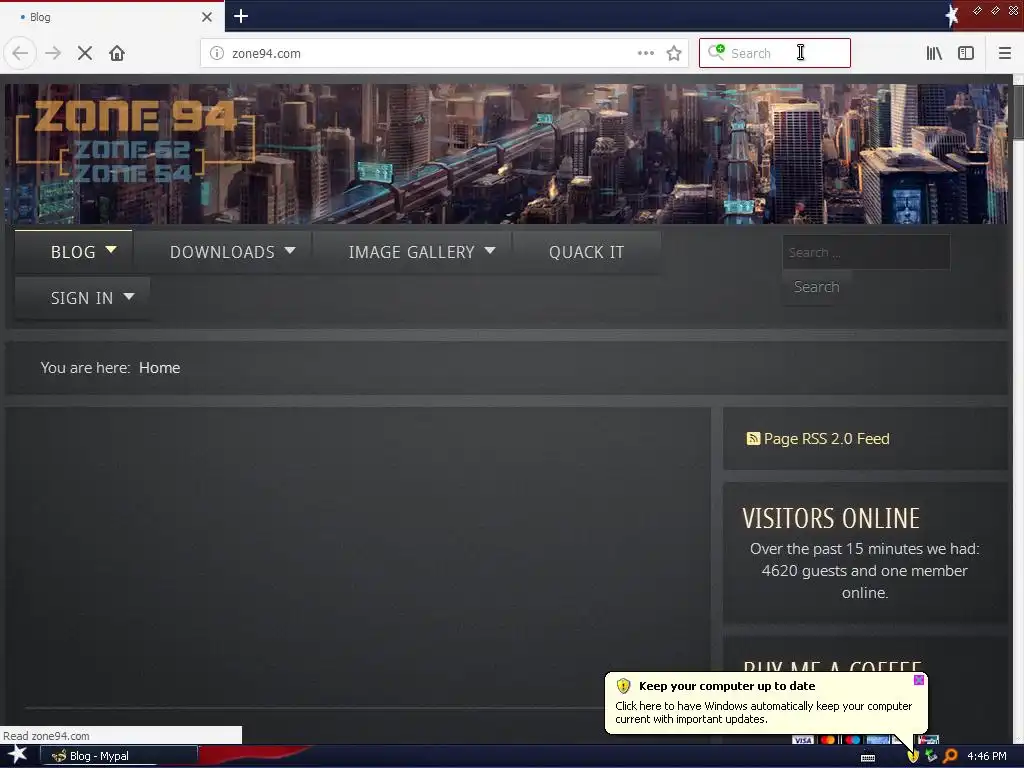
Task: Open the IMAGE GALLERY navigation menu
Action: coord(411,252)
